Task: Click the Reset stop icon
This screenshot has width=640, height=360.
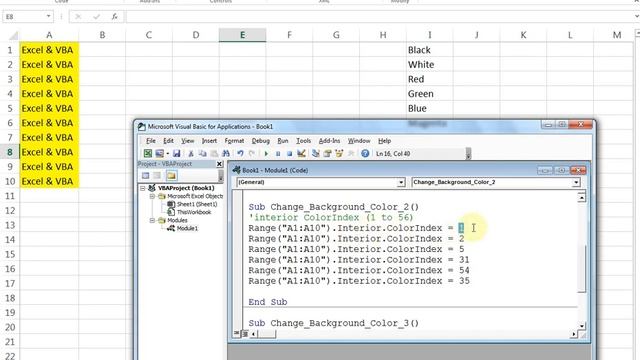Action: point(289,154)
